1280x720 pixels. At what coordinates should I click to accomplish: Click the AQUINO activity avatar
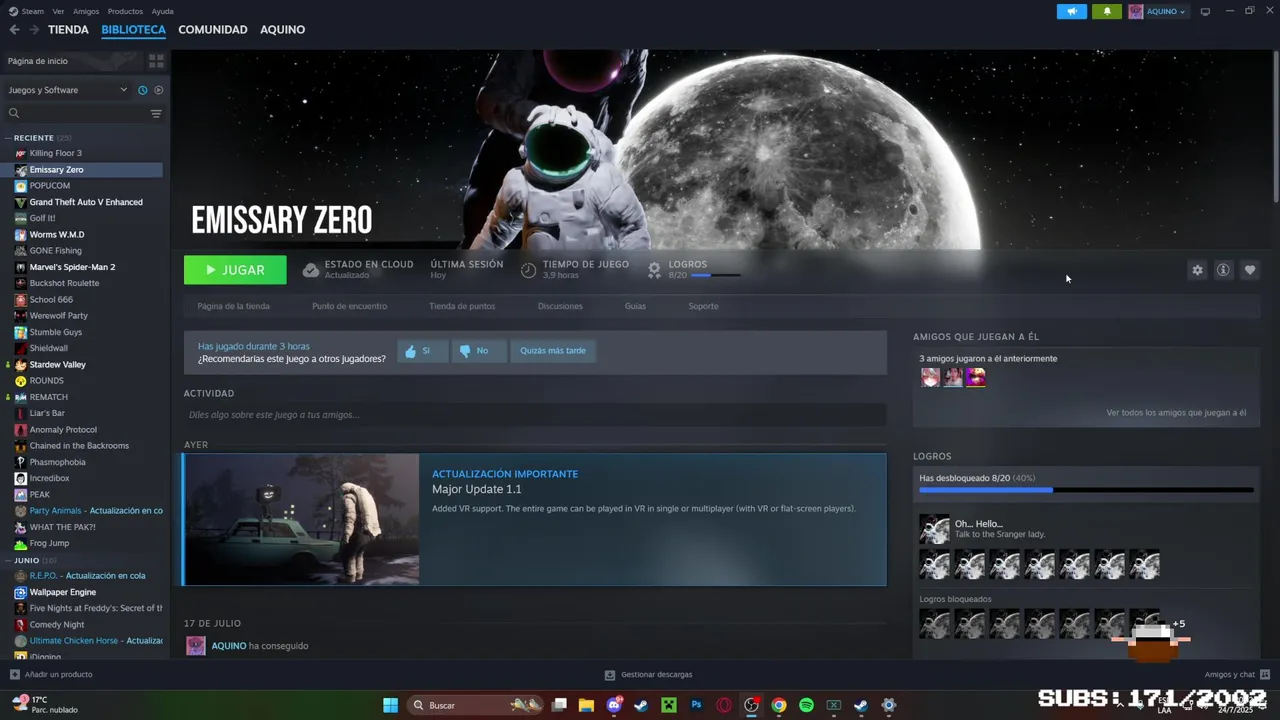point(196,646)
